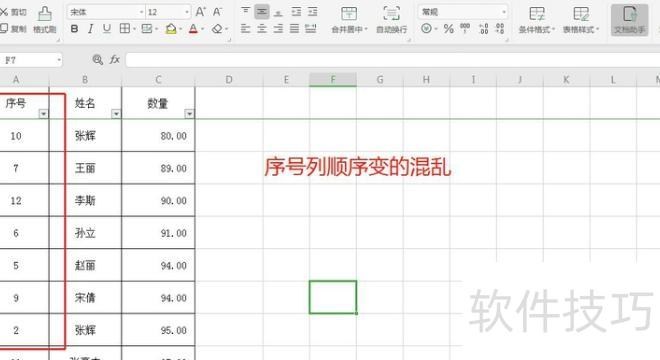Increase font size with A+ icon
This screenshot has width=660, height=360.
(201, 12)
